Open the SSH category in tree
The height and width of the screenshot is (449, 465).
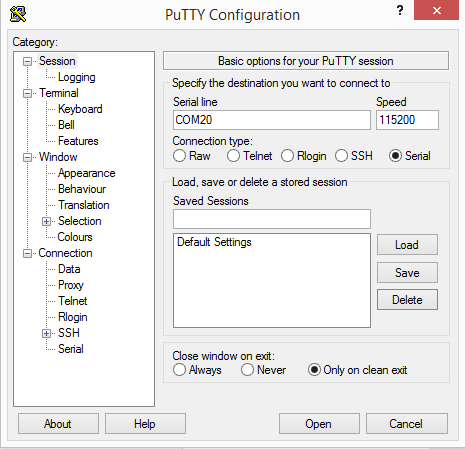69,333
